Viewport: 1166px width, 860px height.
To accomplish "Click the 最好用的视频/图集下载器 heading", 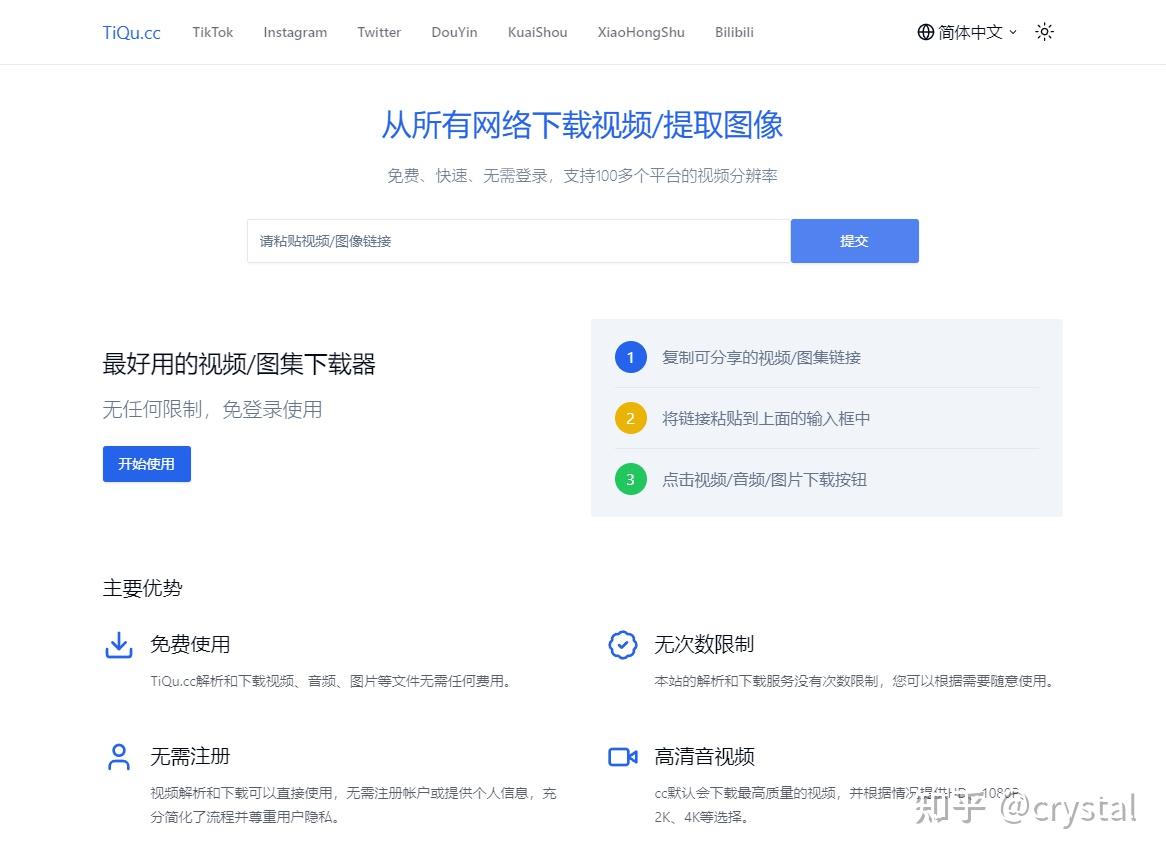I will pos(239,364).
